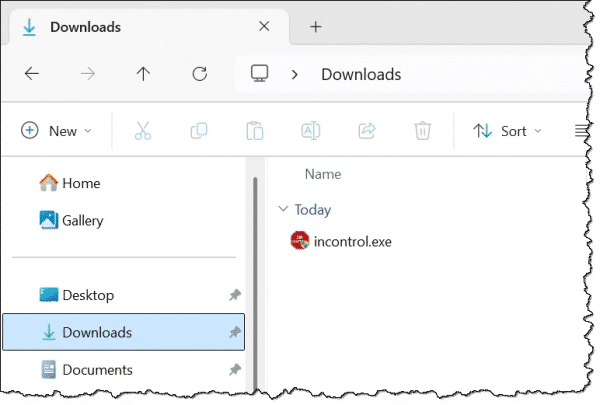The width and height of the screenshot is (600, 405).
Task: Click the Forward navigation arrow
Action: [88, 73]
